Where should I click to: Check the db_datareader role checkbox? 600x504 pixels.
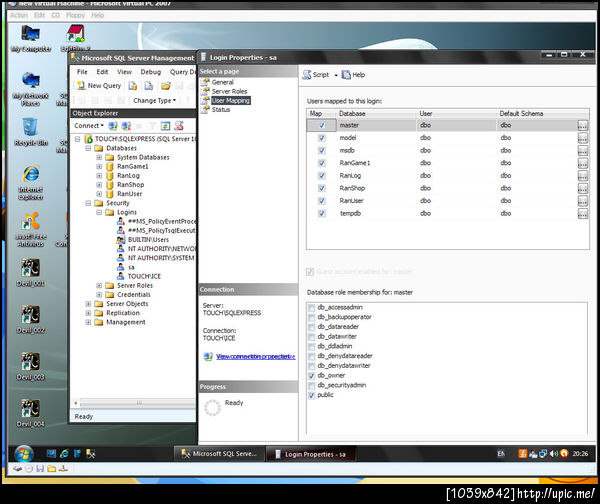(311, 327)
